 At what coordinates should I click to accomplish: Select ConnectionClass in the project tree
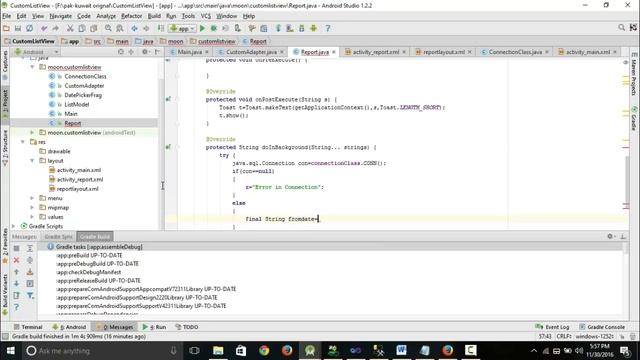[85, 76]
